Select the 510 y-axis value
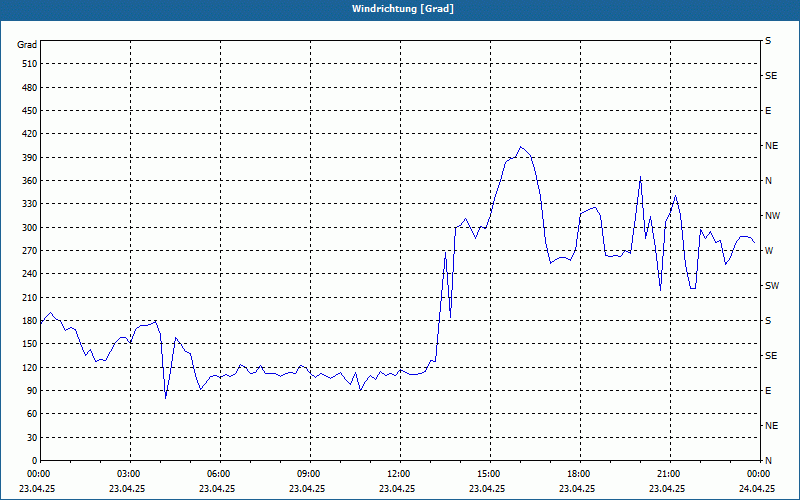This screenshot has width=800, height=500. 30,64
